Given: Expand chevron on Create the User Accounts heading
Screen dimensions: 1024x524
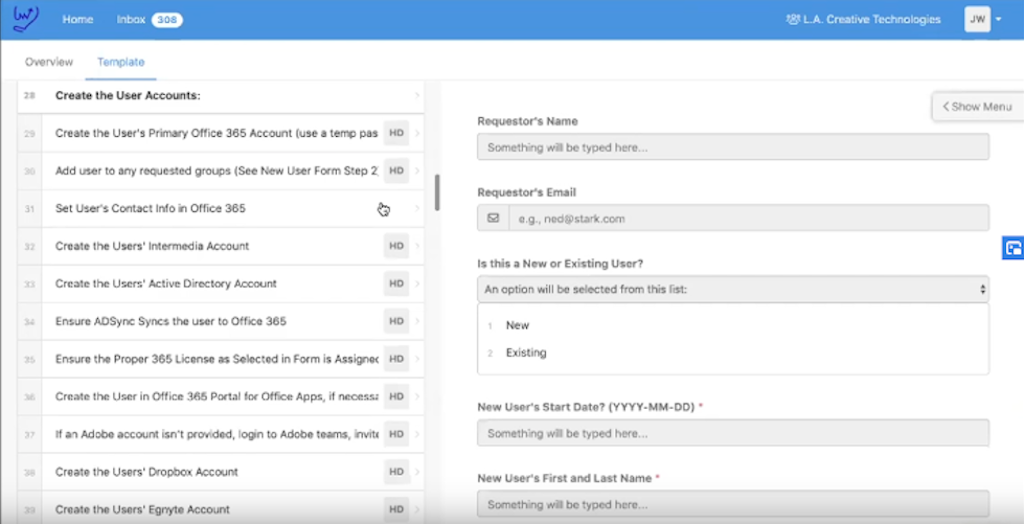Looking at the screenshot, I should click(x=417, y=95).
